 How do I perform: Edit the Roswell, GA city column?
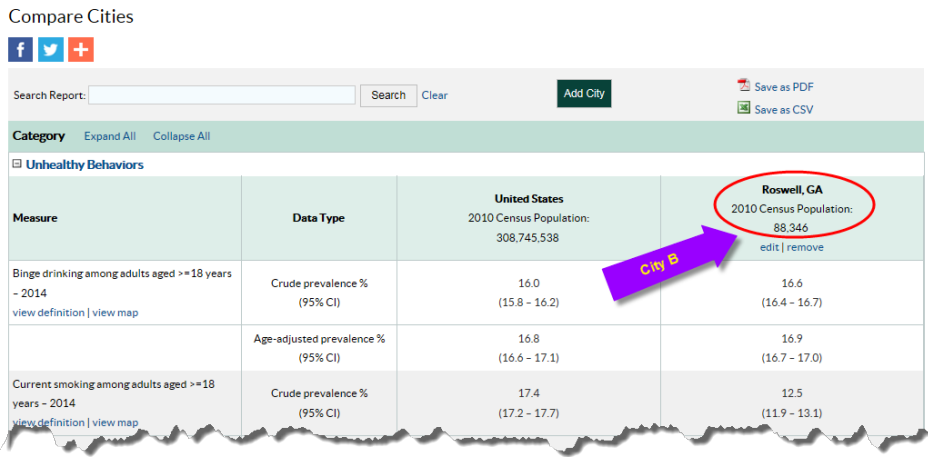pos(769,247)
